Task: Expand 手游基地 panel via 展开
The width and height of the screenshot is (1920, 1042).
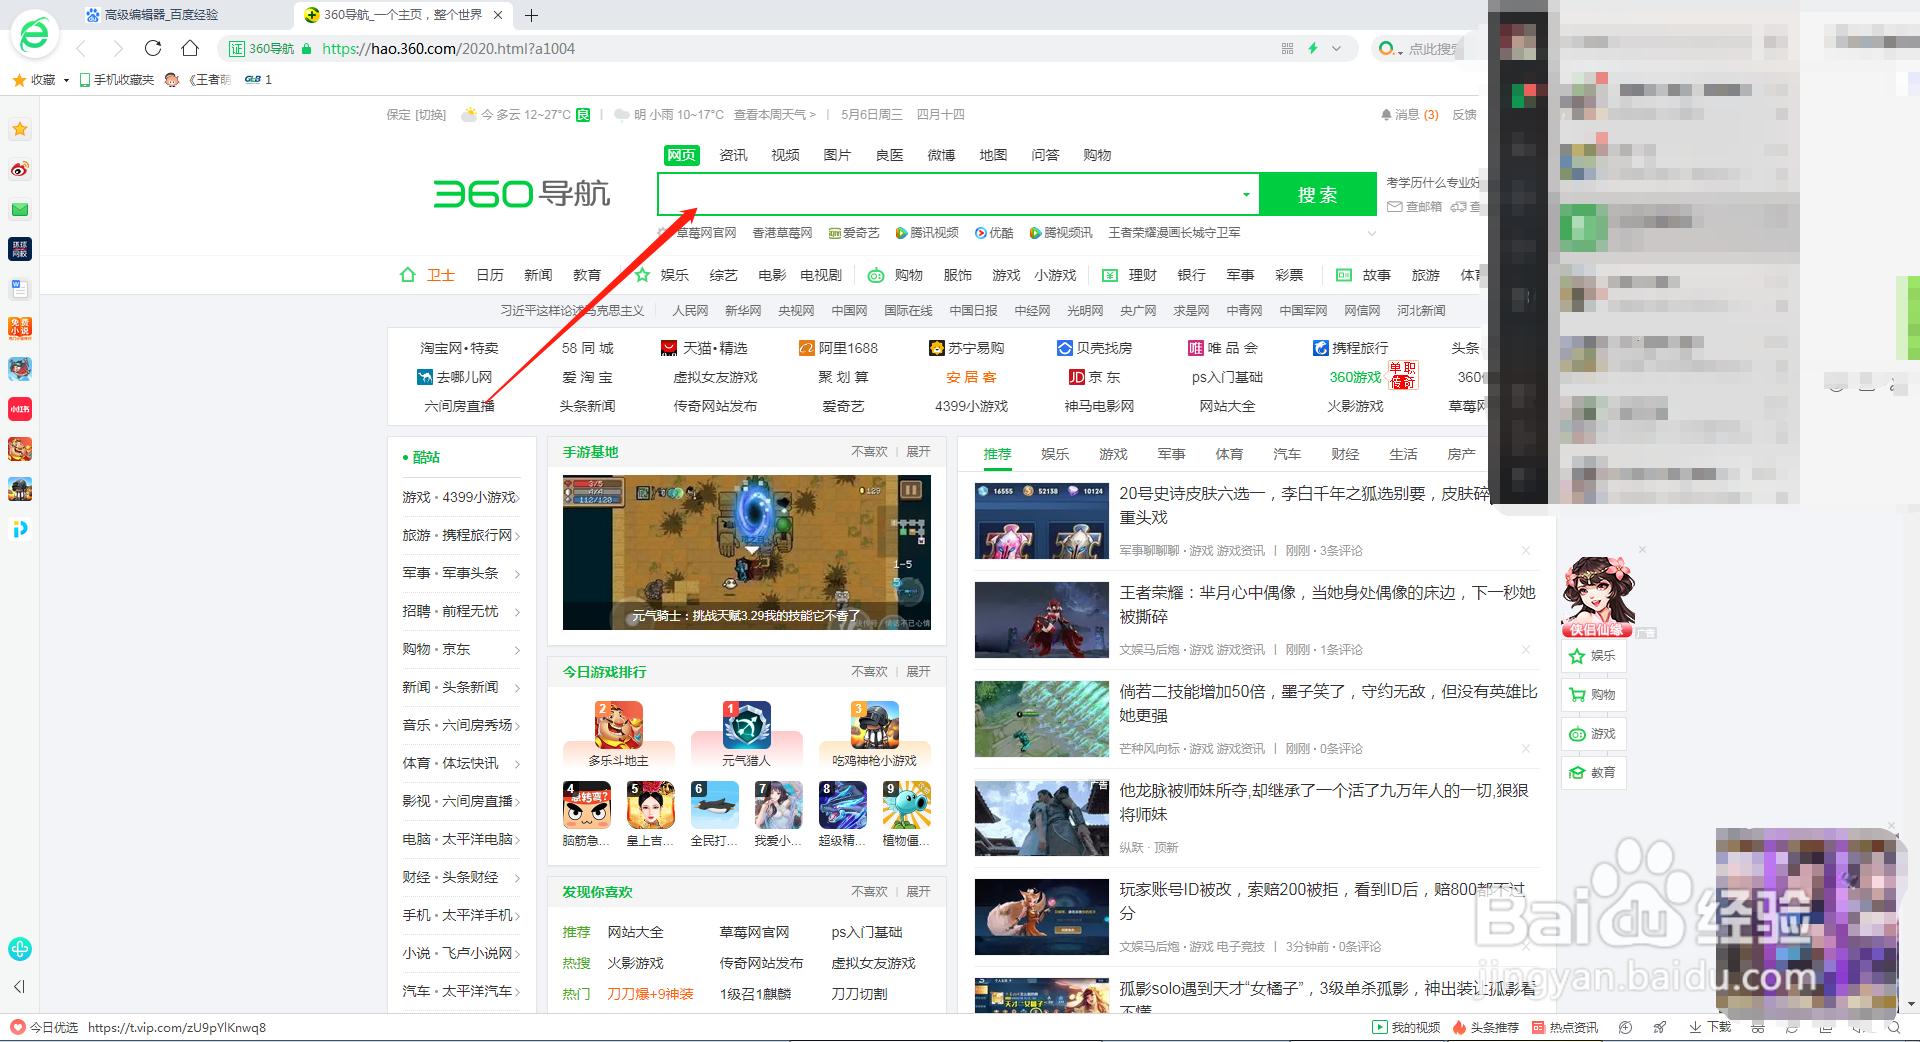Action: [918, 452]
